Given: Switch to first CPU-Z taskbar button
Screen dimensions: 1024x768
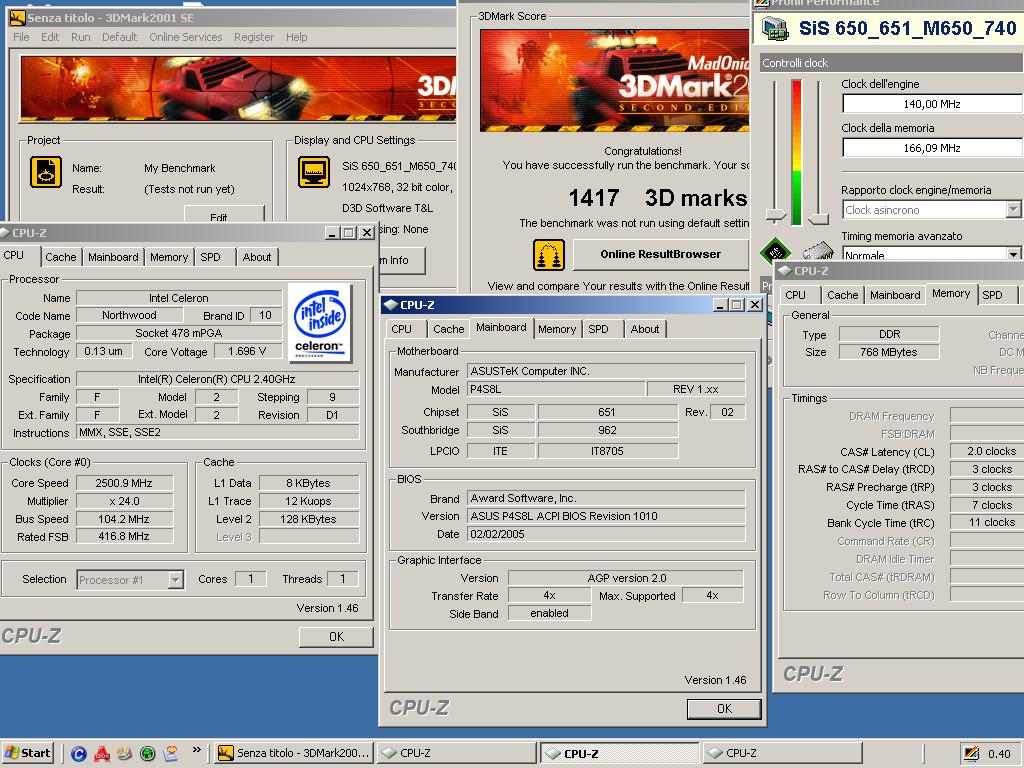Looking at the screenshot, I should (x=457, y=753).
